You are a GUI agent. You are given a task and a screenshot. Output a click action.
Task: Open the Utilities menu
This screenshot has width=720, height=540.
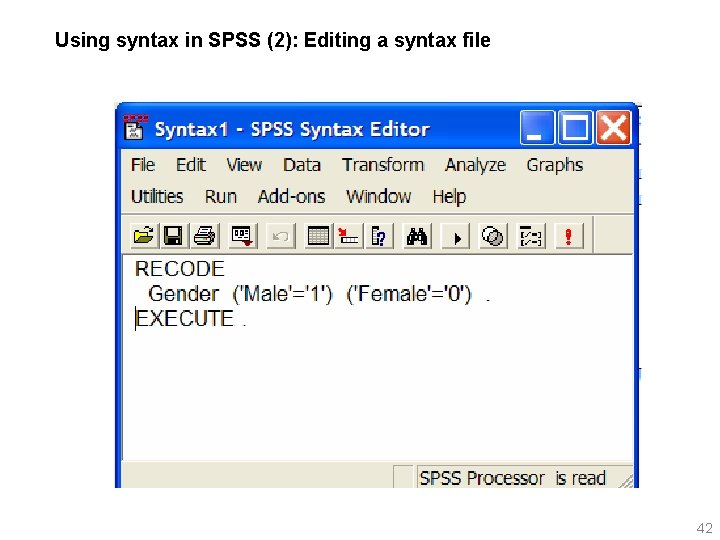pos(157,197)
